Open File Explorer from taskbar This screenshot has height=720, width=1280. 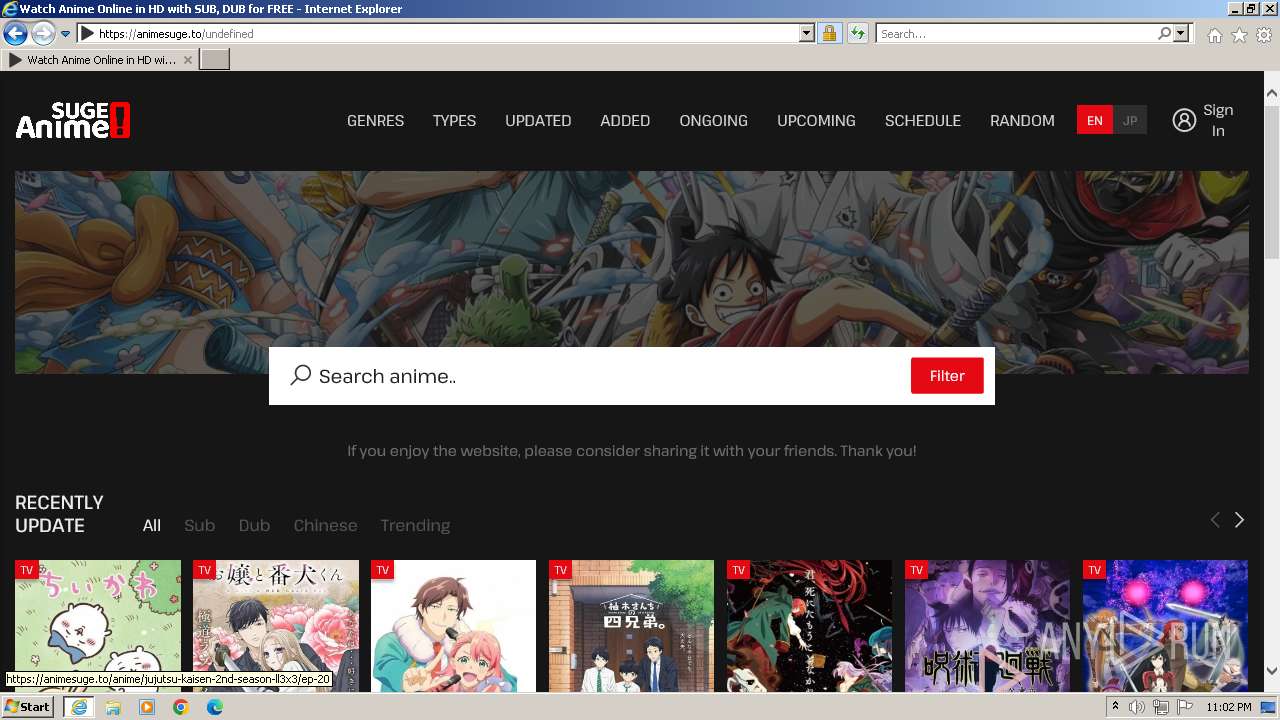coord(113,707)
